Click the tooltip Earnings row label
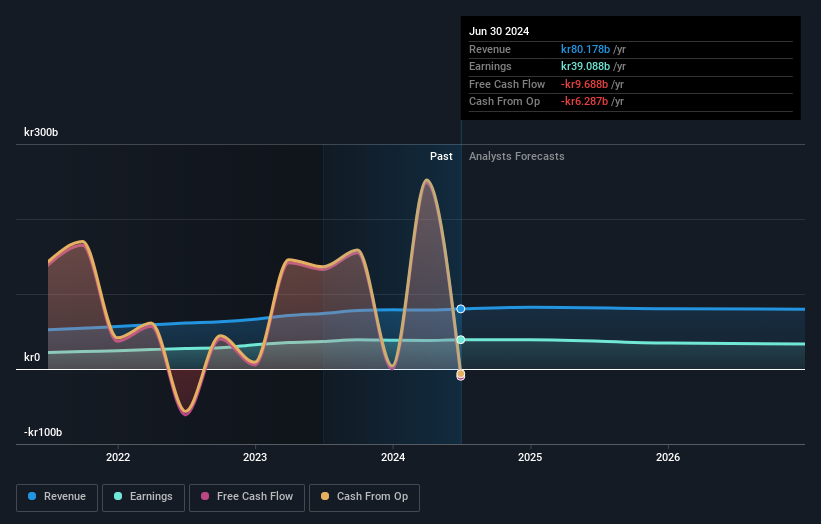Image resolution: width=821 pixels, height=524 pixels. click(490, 66)
